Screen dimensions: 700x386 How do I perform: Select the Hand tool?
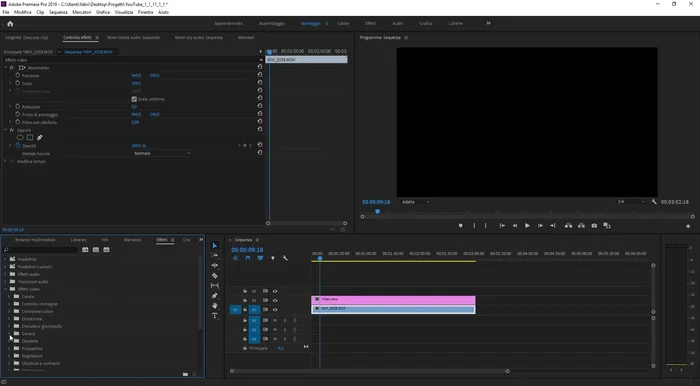click(x=215, y=306)
